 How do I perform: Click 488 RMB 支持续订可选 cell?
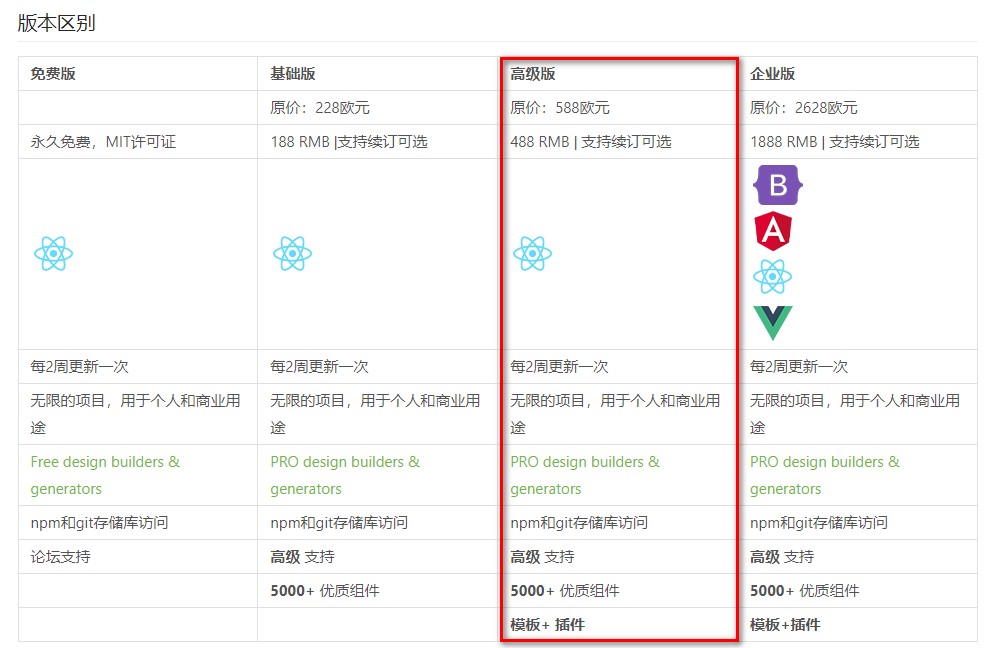(591, 142)
